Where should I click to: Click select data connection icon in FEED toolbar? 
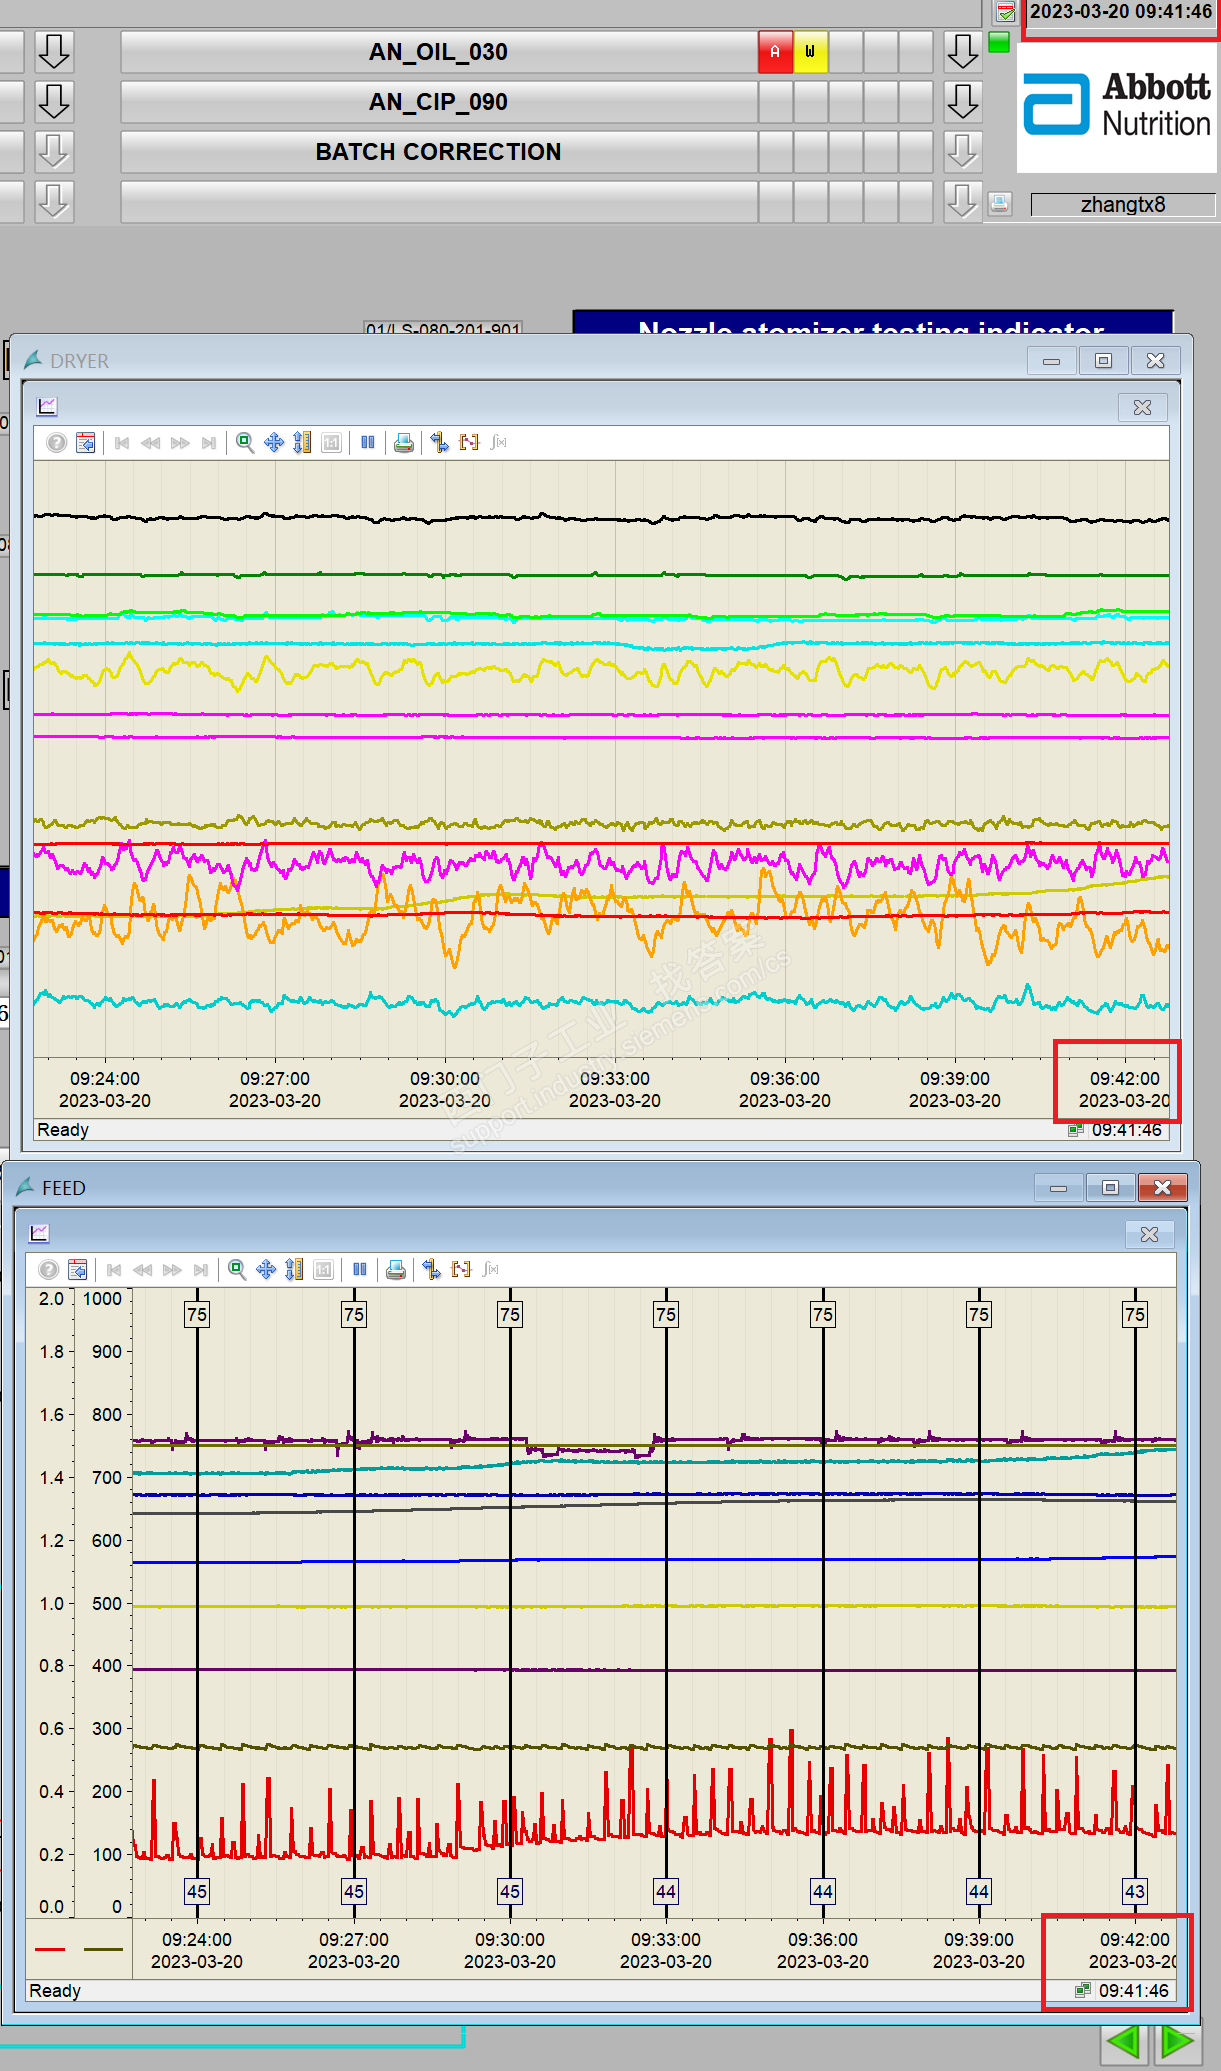coord(431,1269)
